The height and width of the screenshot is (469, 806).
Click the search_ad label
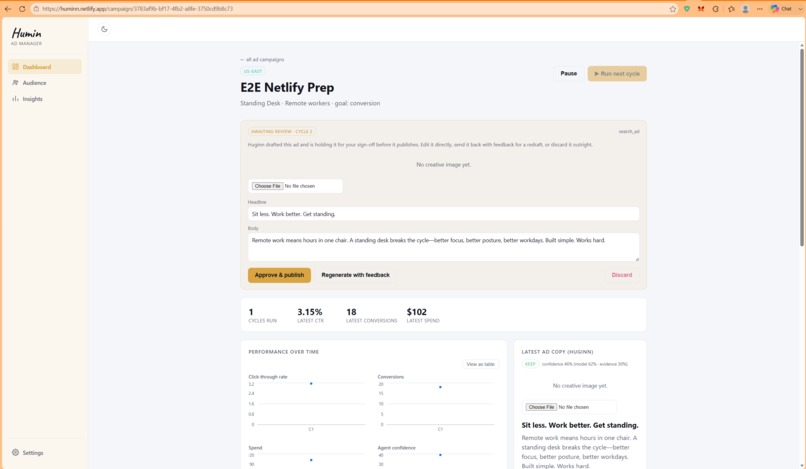pos(629,132)
